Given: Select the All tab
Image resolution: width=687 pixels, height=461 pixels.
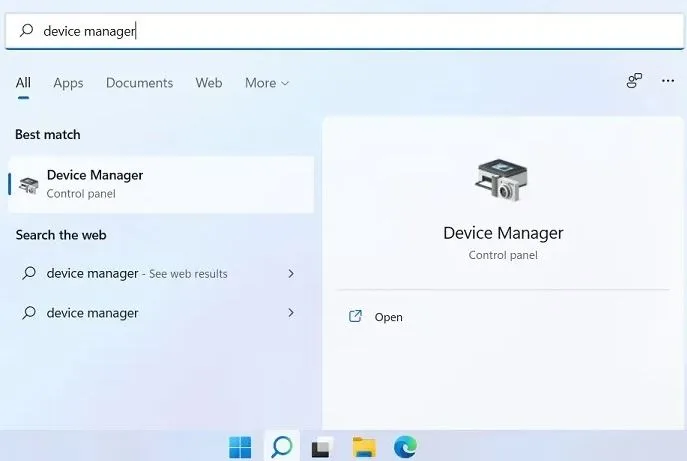Looking at the screenshot, I should 23,83.
